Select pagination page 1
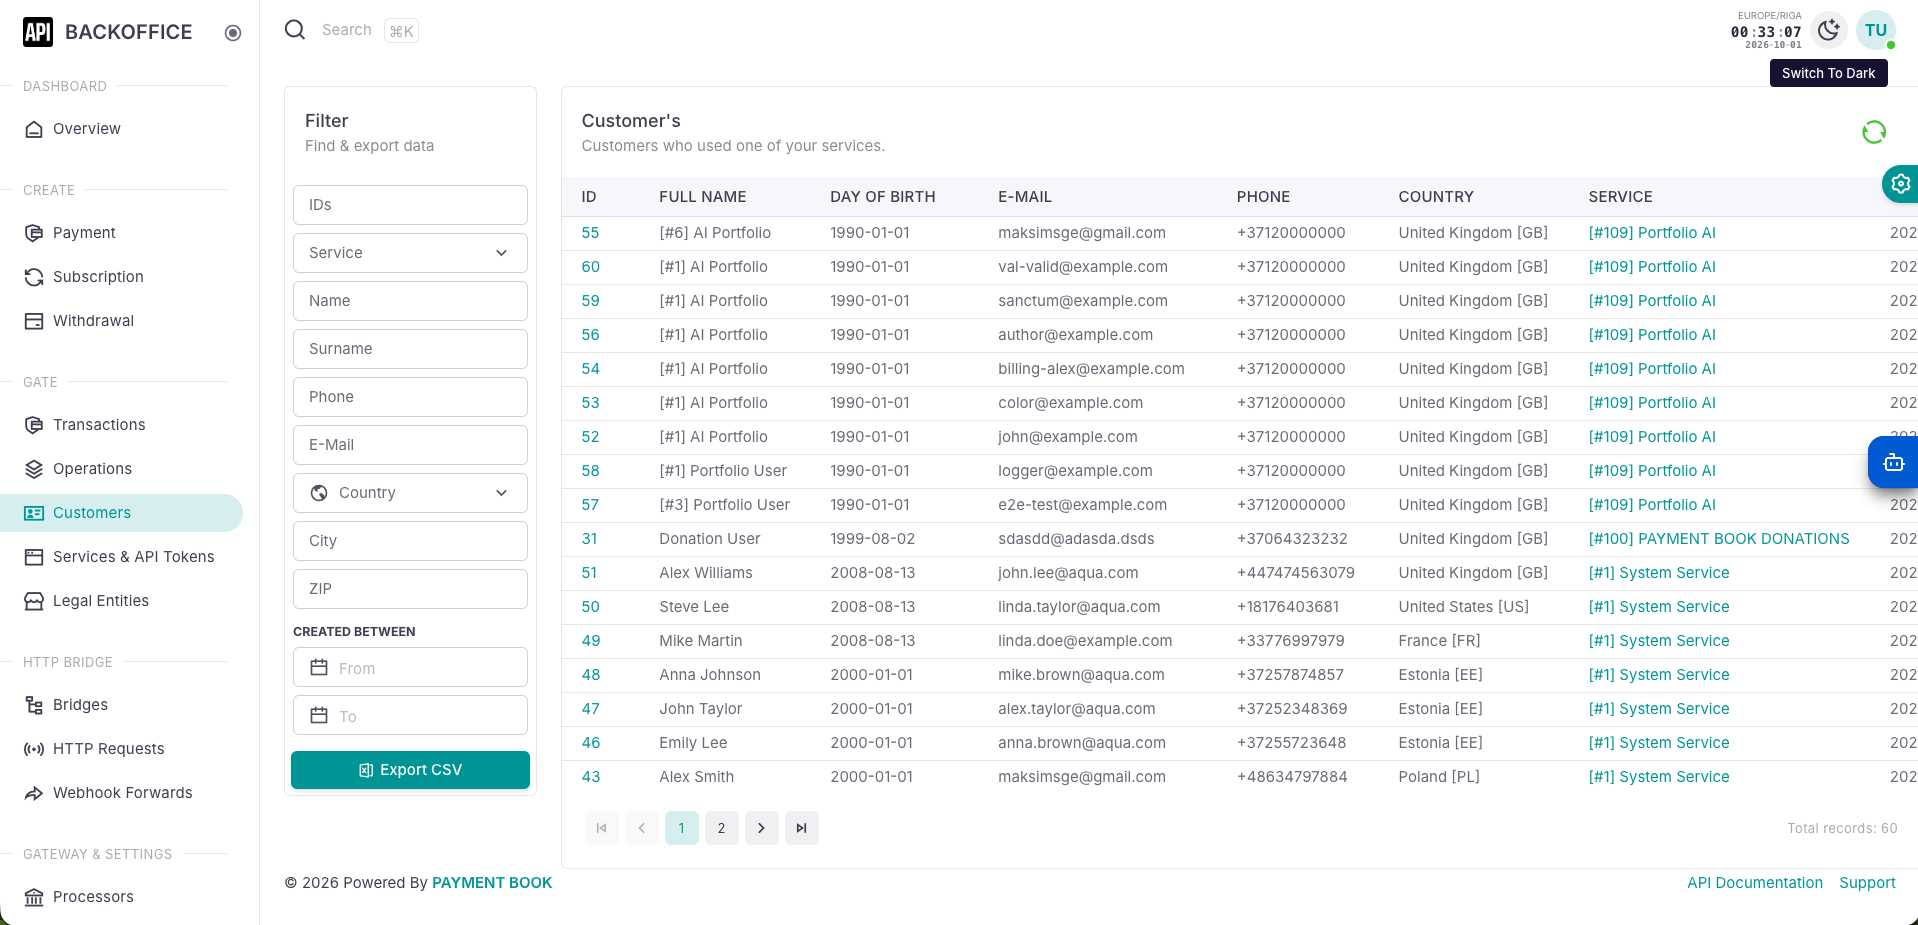1918x925 pixels. pos(682,828)
